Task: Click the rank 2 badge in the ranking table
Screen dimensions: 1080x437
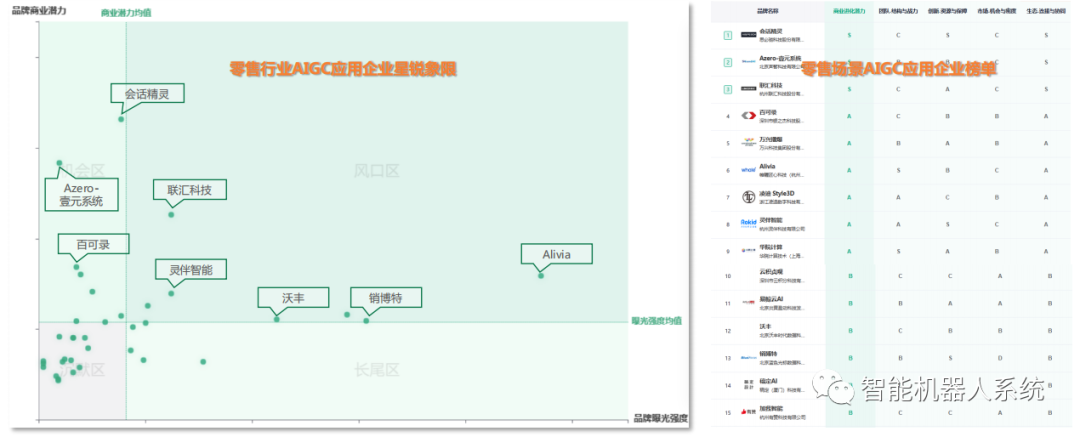Action: pyautogui.click(x=727, y=62)
